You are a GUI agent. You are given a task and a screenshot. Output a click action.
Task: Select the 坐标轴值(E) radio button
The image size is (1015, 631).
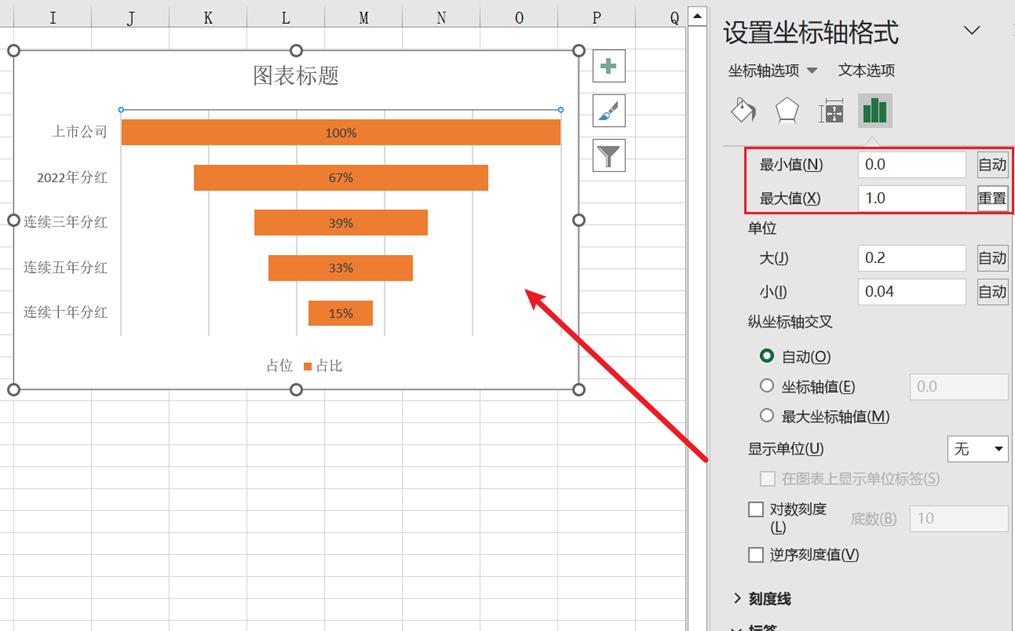point(767,386)
